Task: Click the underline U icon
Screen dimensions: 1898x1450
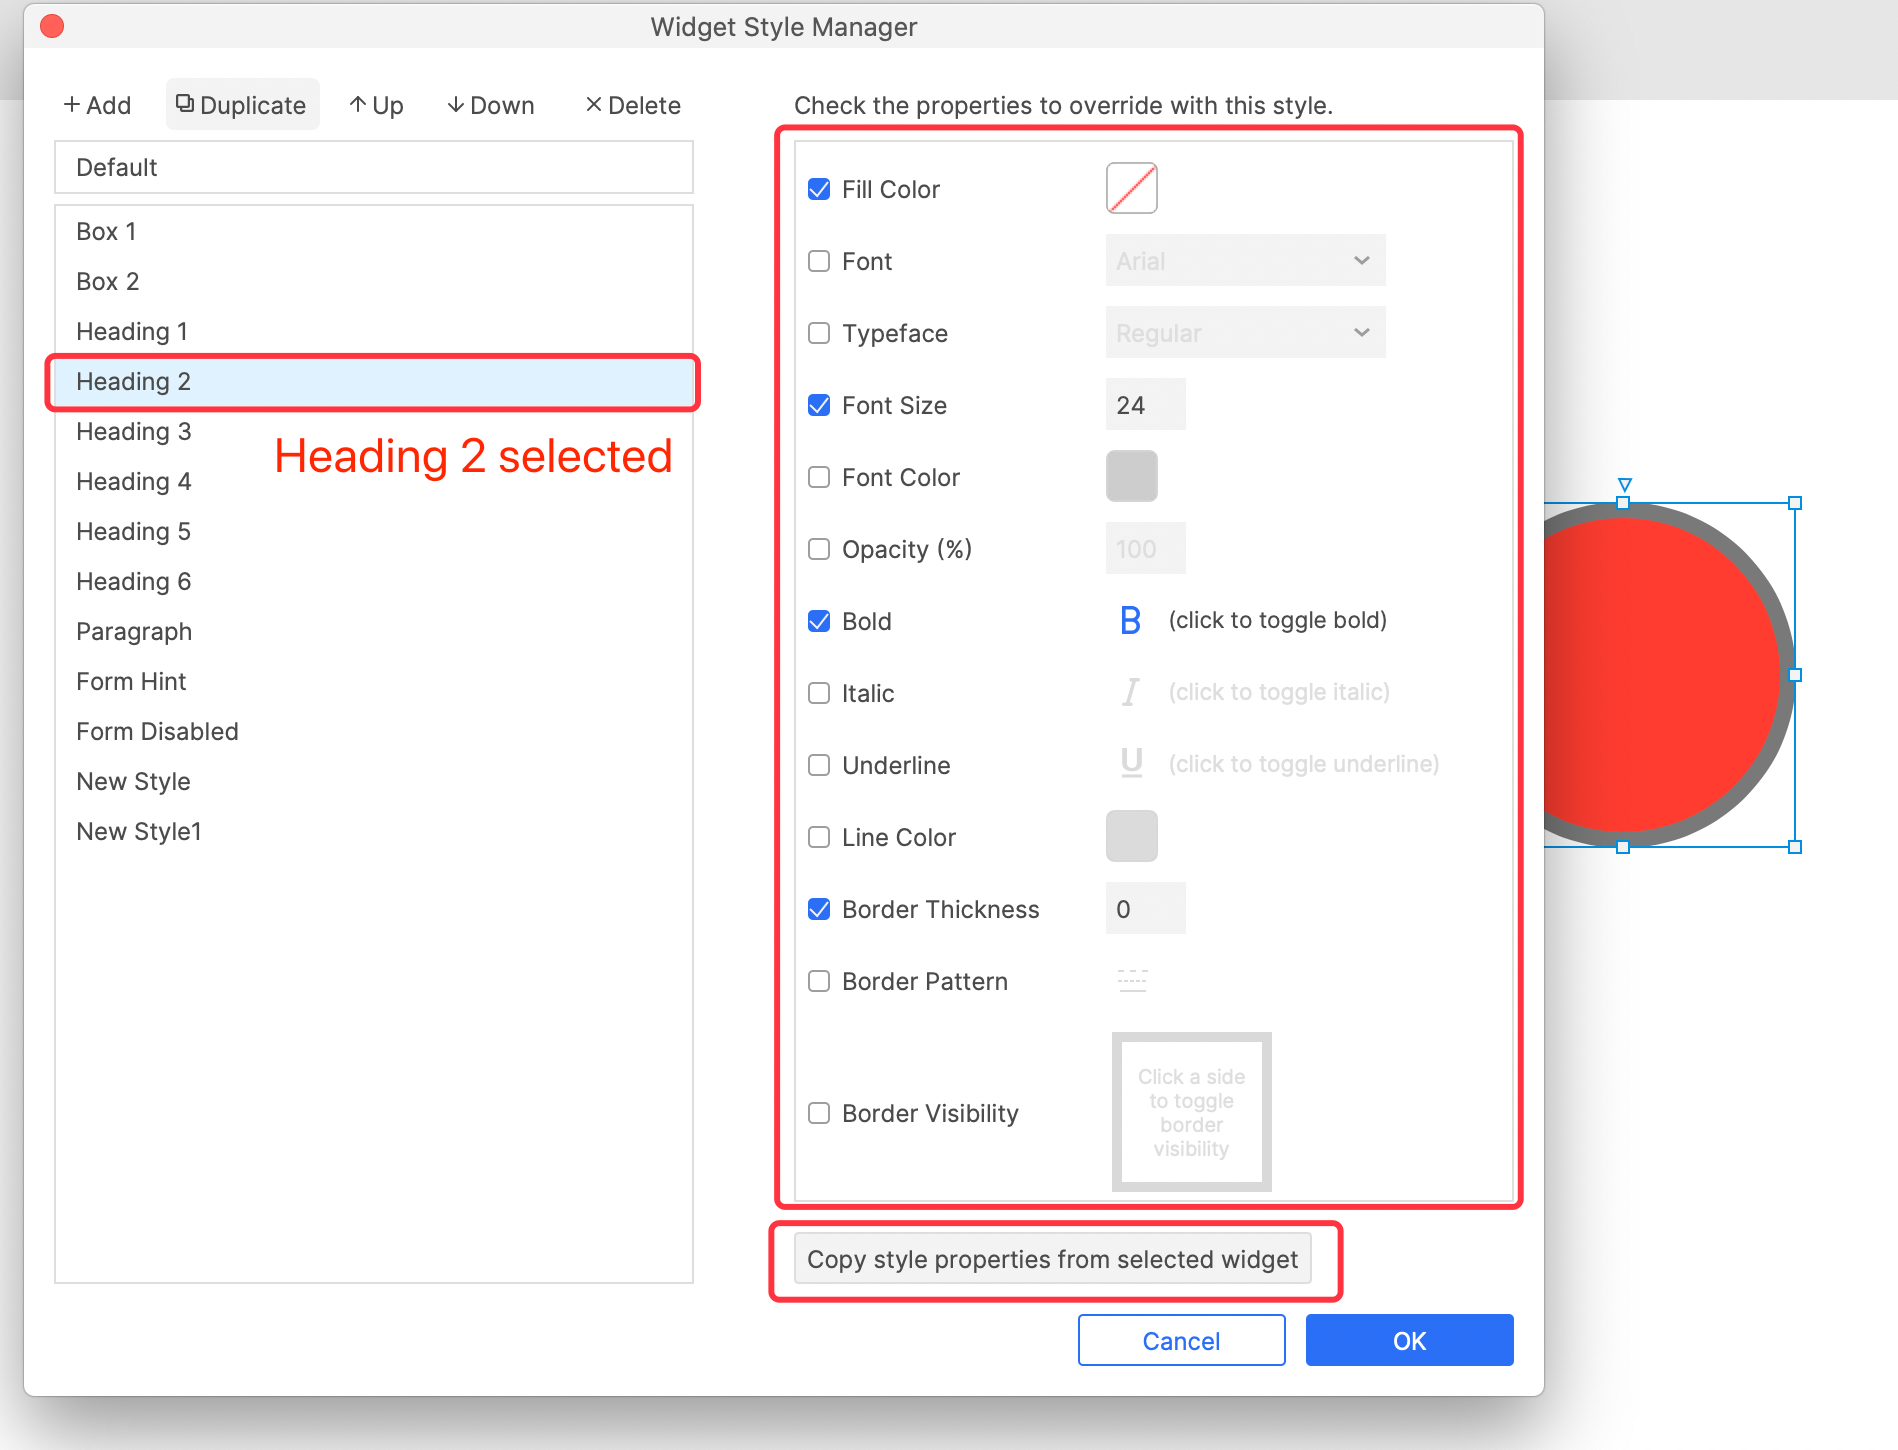Action: tap(1131, 764)
